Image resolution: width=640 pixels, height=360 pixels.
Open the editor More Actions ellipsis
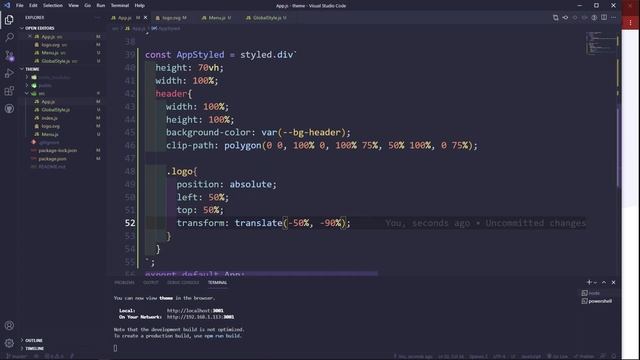coord(613,18)
